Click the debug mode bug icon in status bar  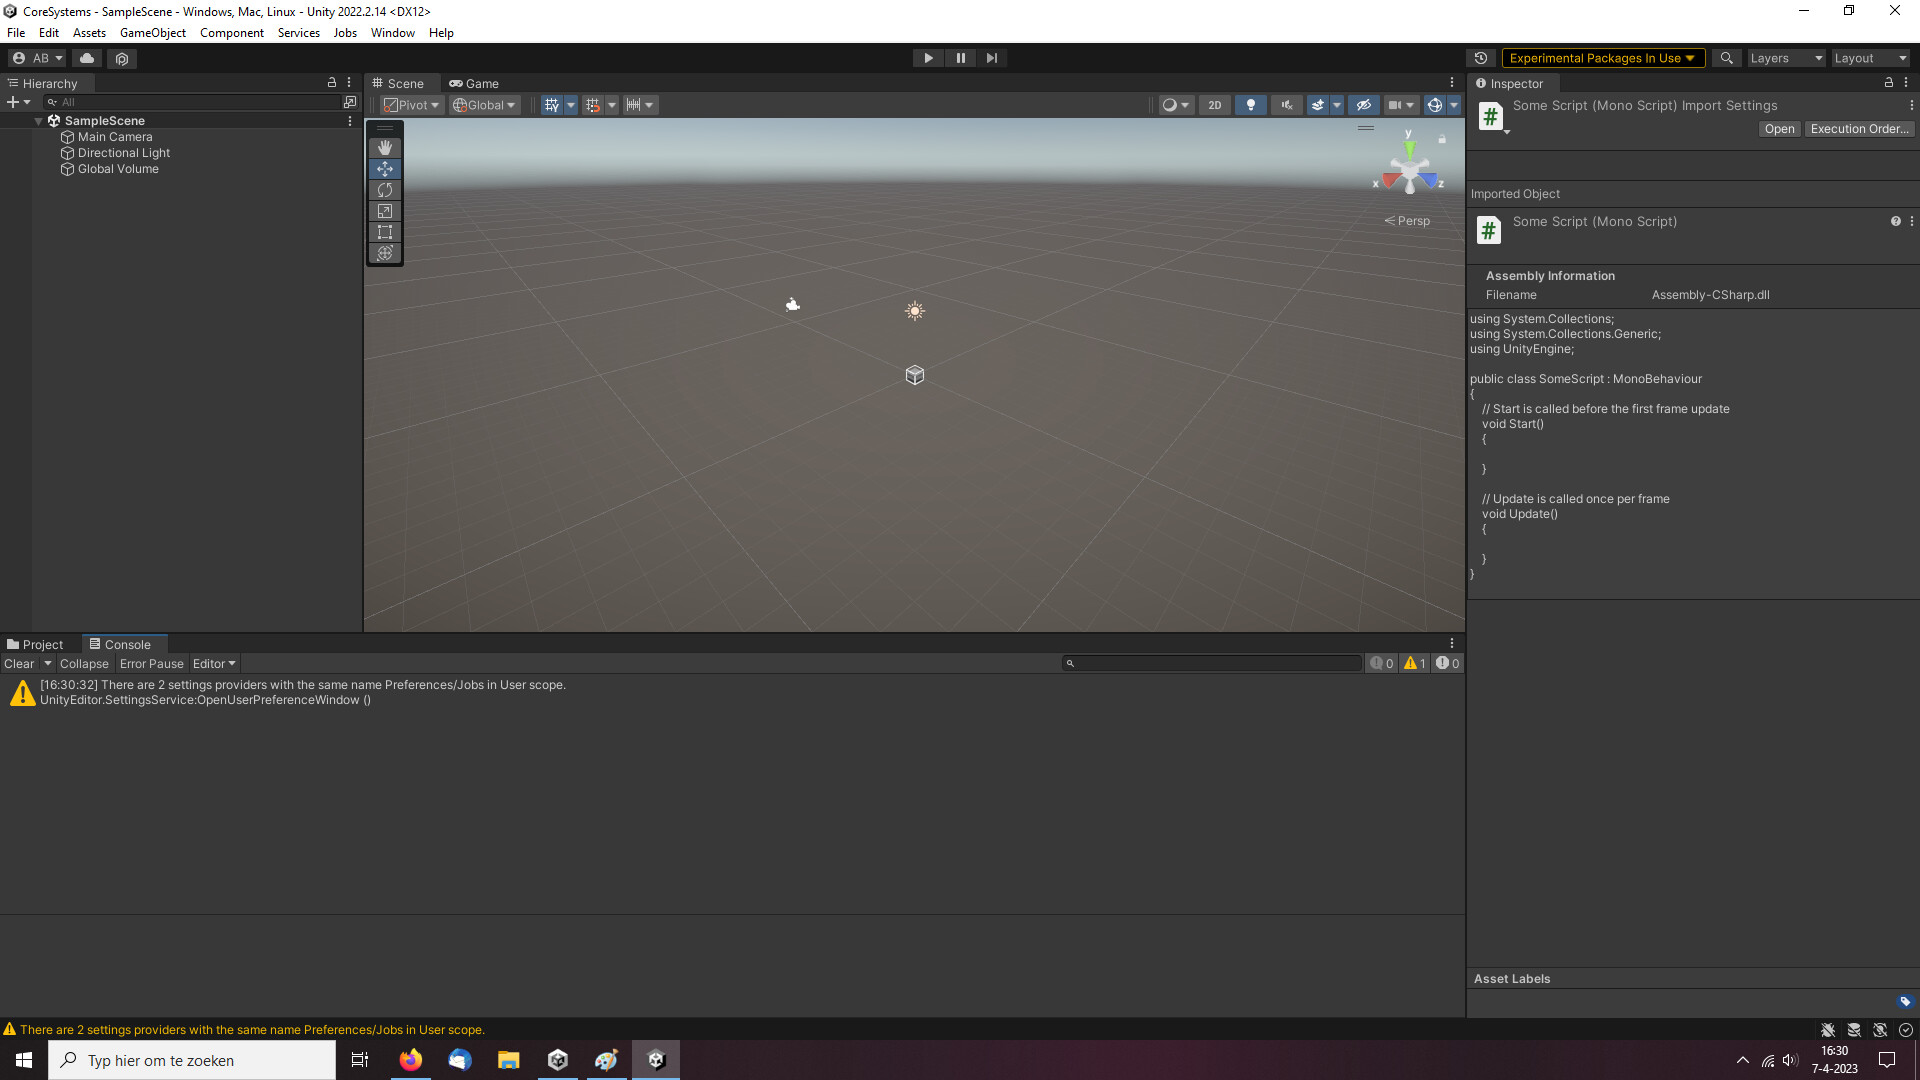tap(1828, 1030)
